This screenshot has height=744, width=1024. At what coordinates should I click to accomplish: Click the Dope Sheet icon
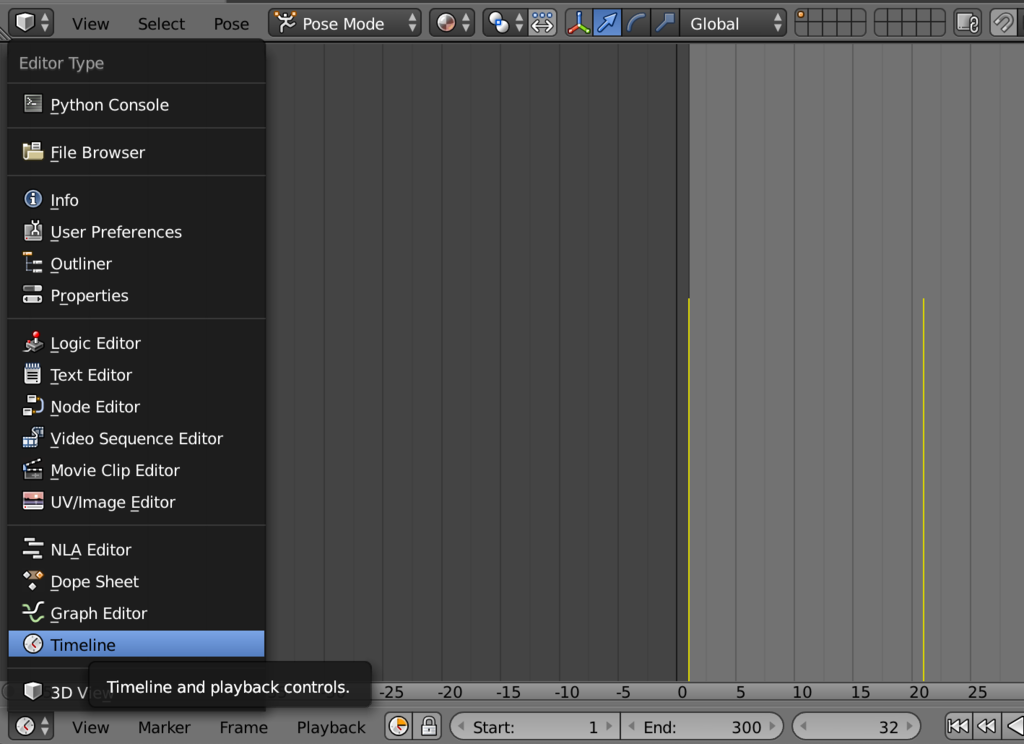(x=33, y=580)
